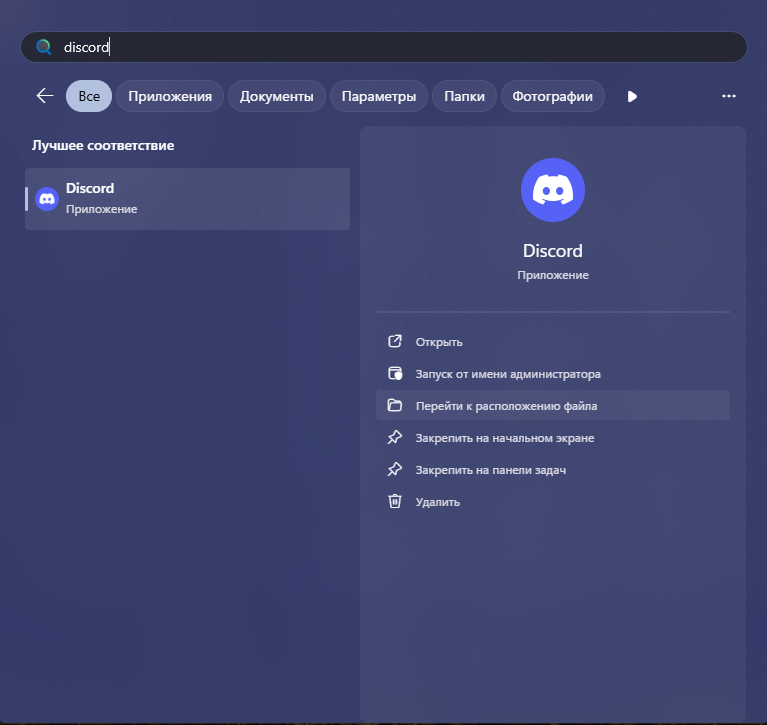767x725 pixels.
Task: Click the 'Discord' title in preview pane
Action: pos(553,251)
